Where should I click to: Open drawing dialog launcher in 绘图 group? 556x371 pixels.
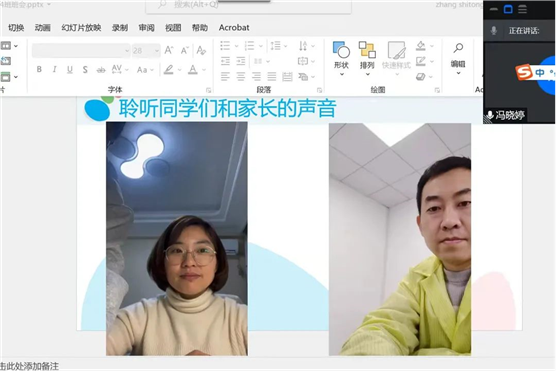437,90
